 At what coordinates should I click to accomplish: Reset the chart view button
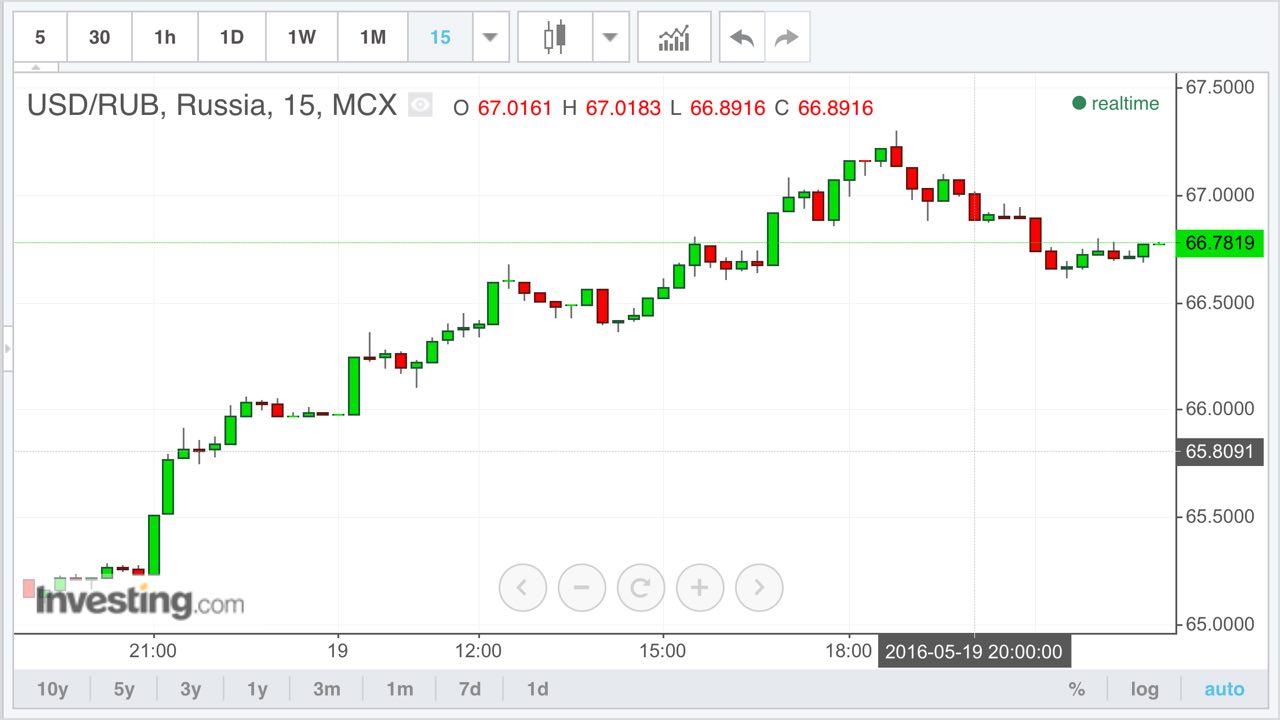(641, 587)
